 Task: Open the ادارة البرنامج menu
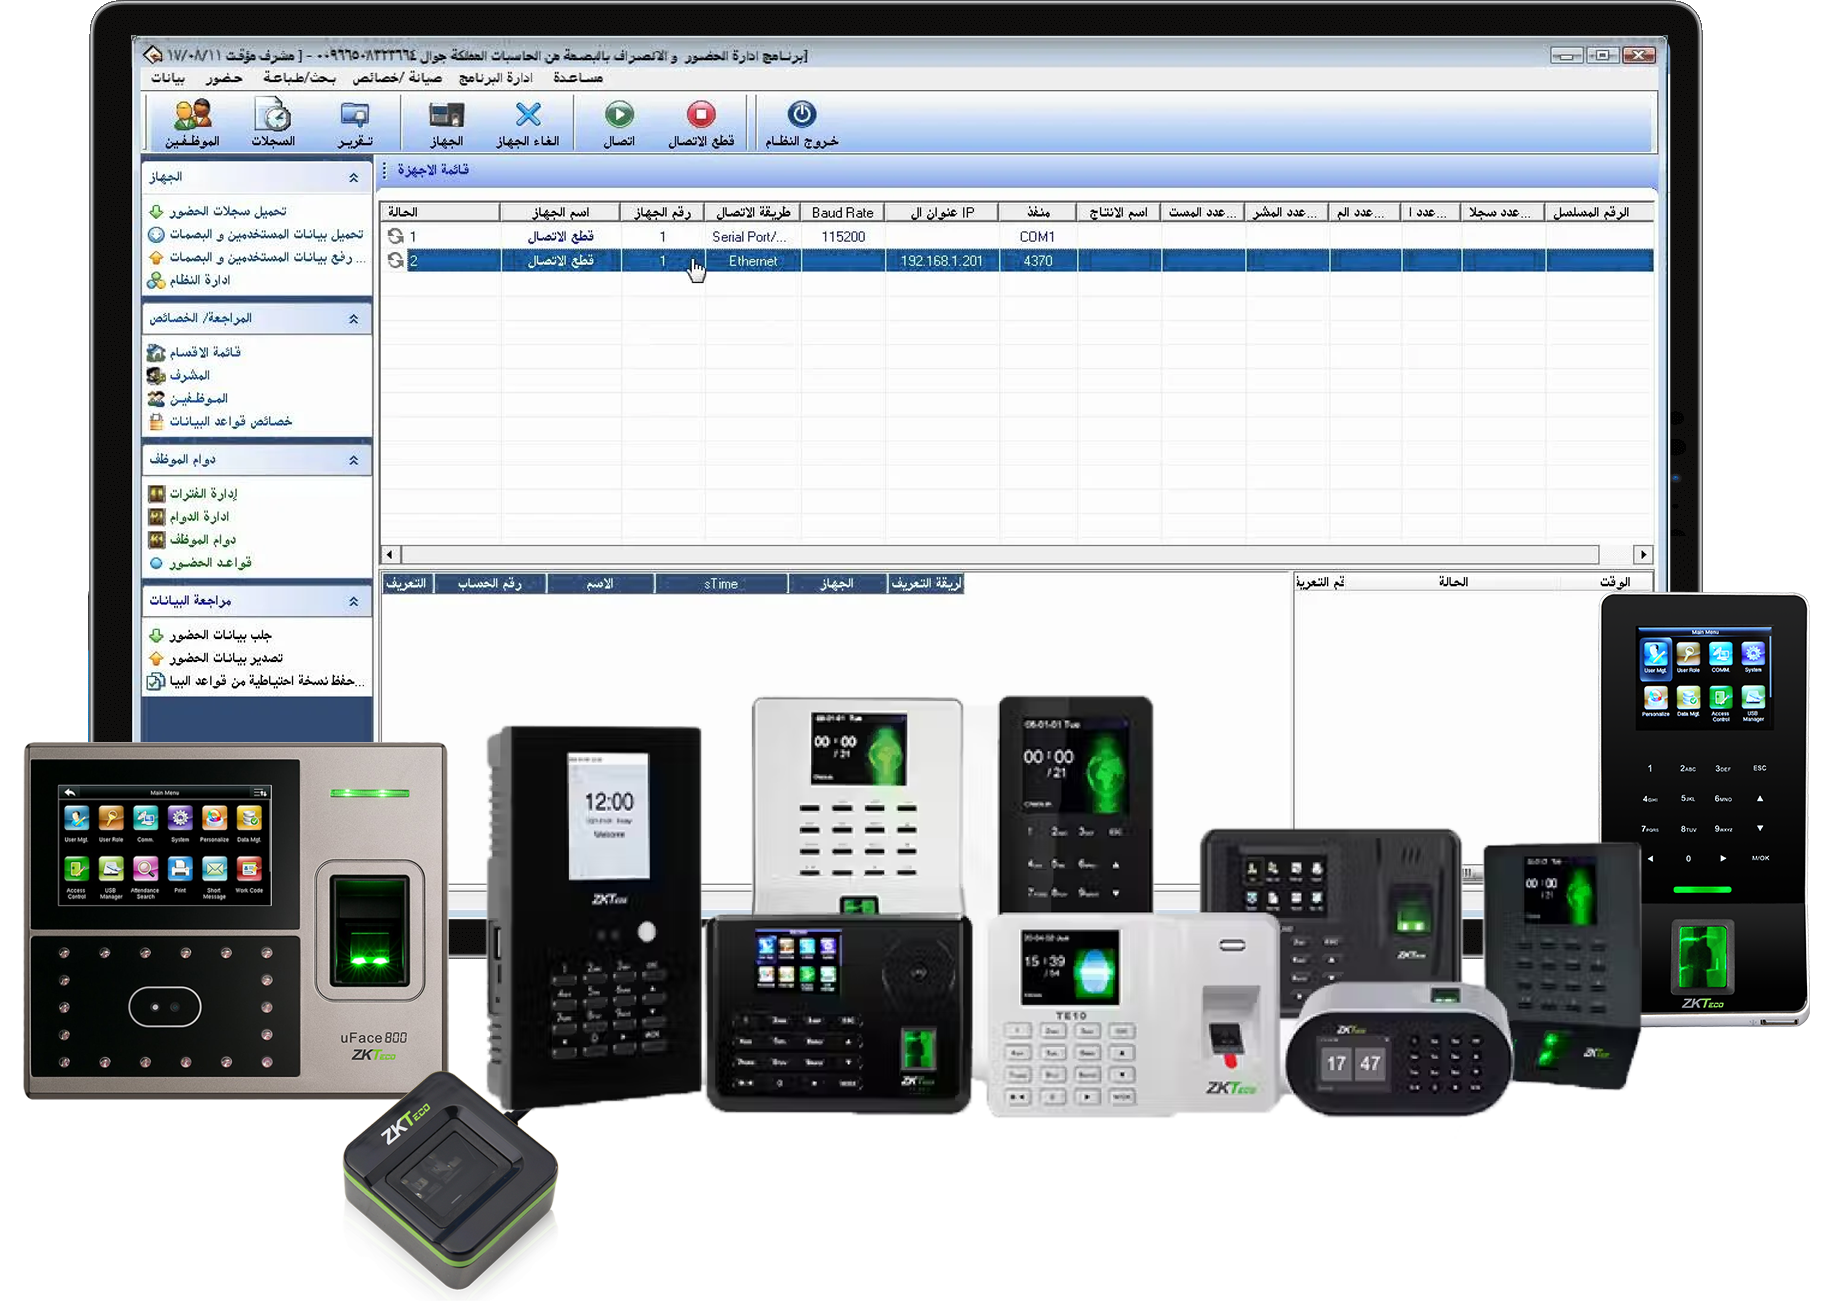(495, 77)
